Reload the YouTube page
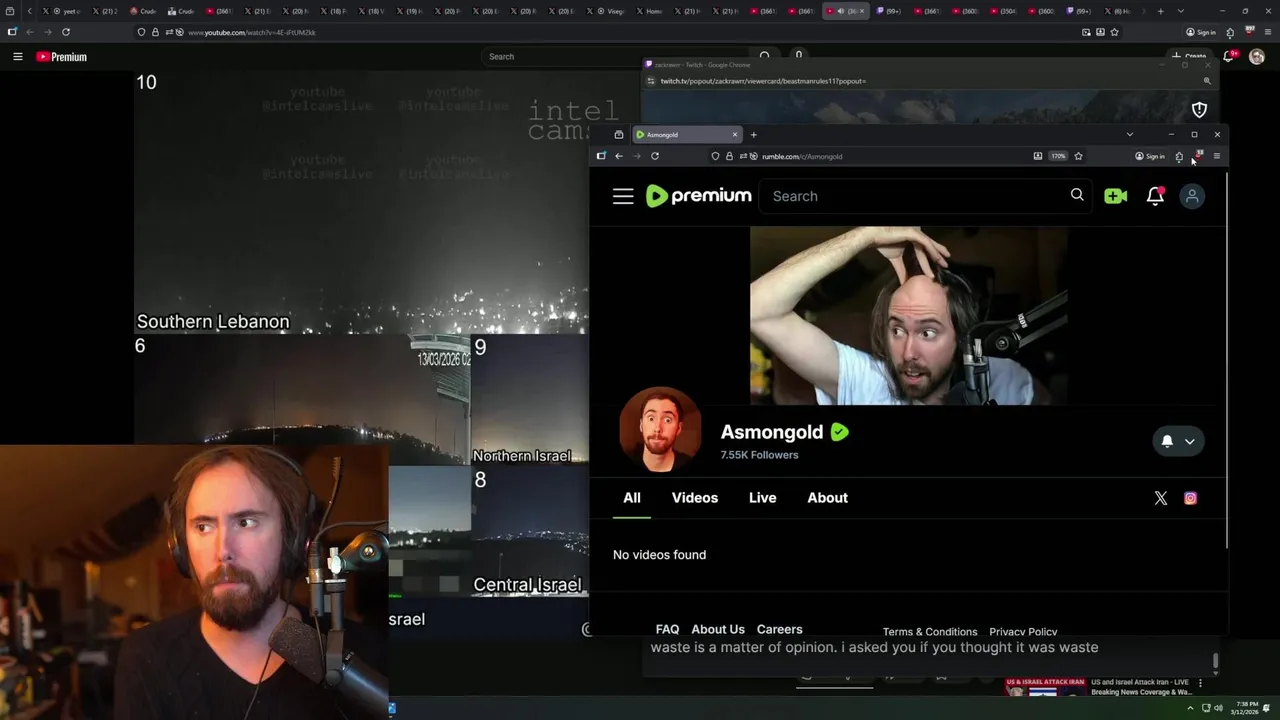The image size is (1280, 720). pos(66,32)
